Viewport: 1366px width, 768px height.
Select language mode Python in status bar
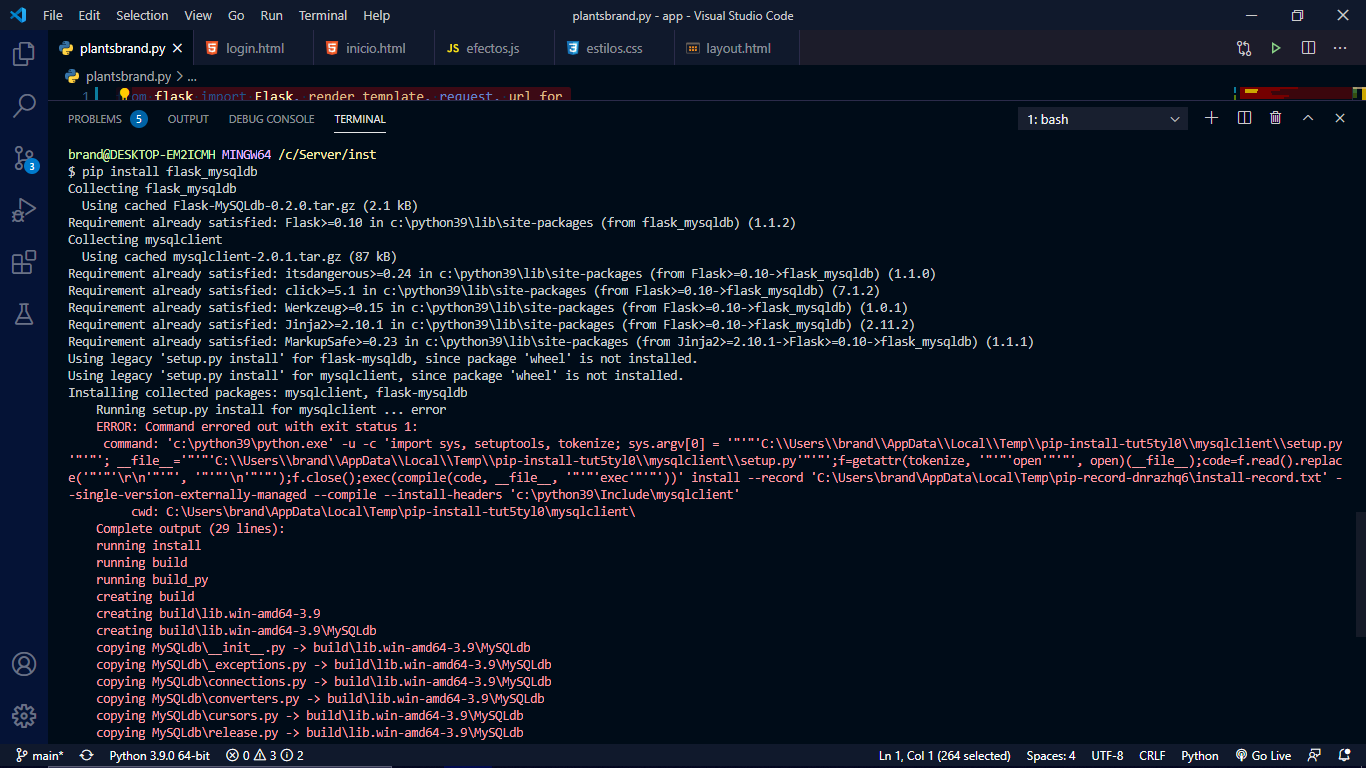[1200, 756]
